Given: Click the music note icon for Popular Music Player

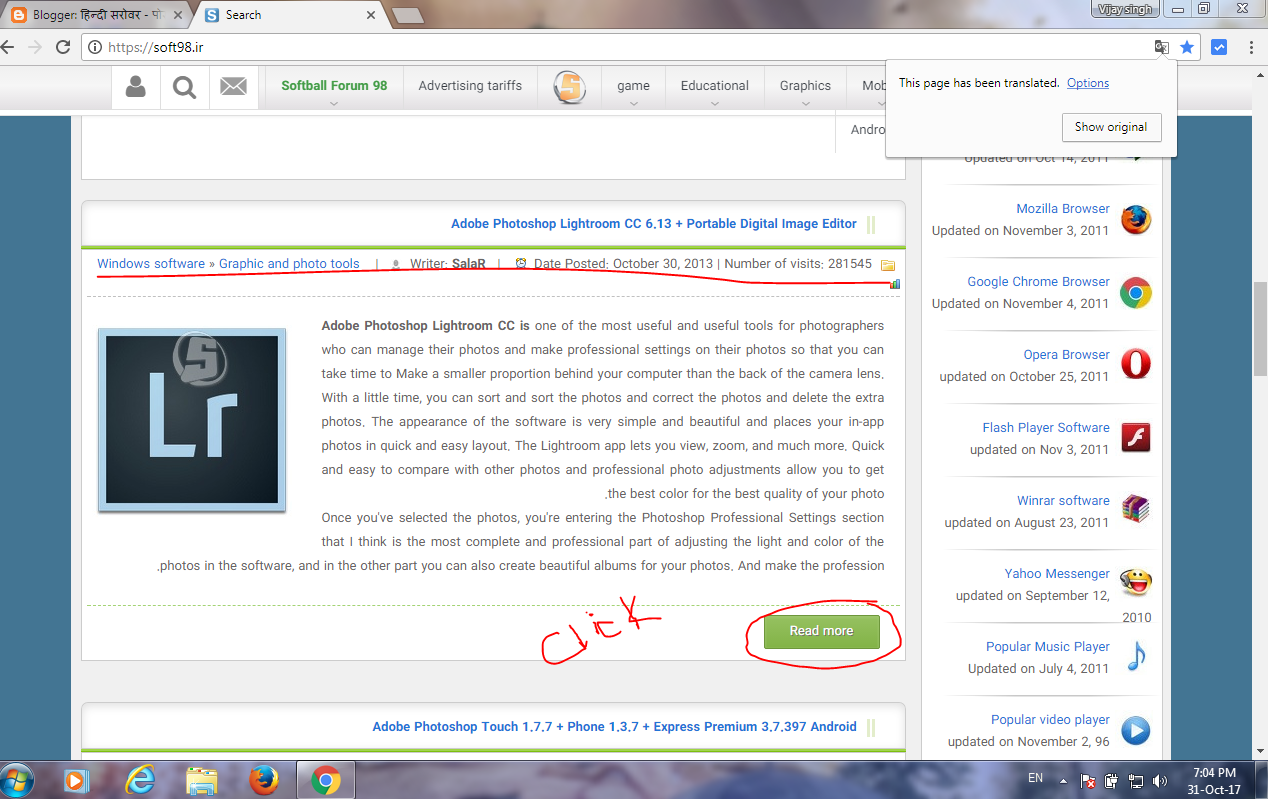Looking at the screenshot, I should (1135, 656).
